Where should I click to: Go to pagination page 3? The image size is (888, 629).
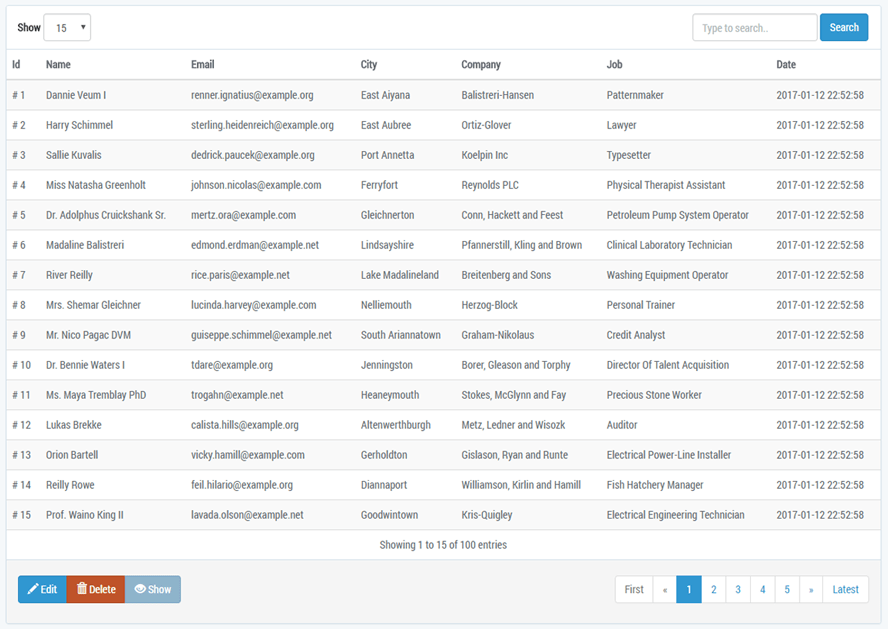click(738, 589)
